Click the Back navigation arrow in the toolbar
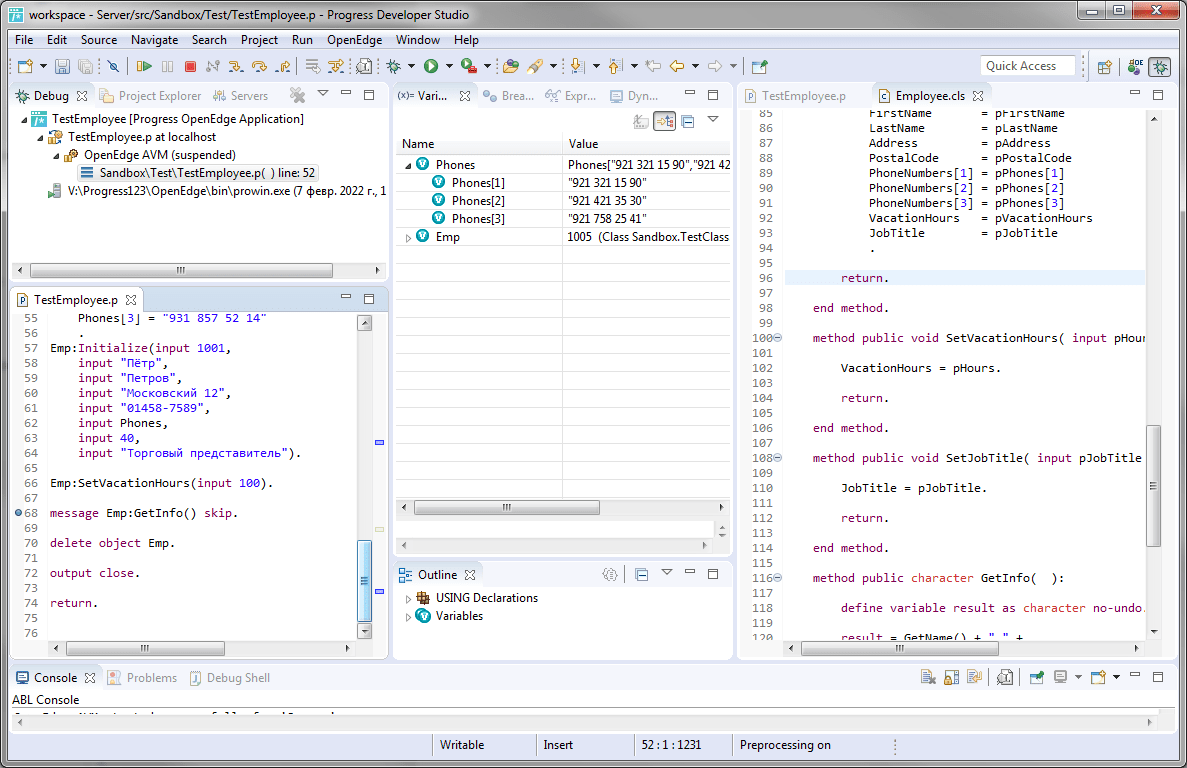This screenshot has height=768, width=1187. point(676,67)
